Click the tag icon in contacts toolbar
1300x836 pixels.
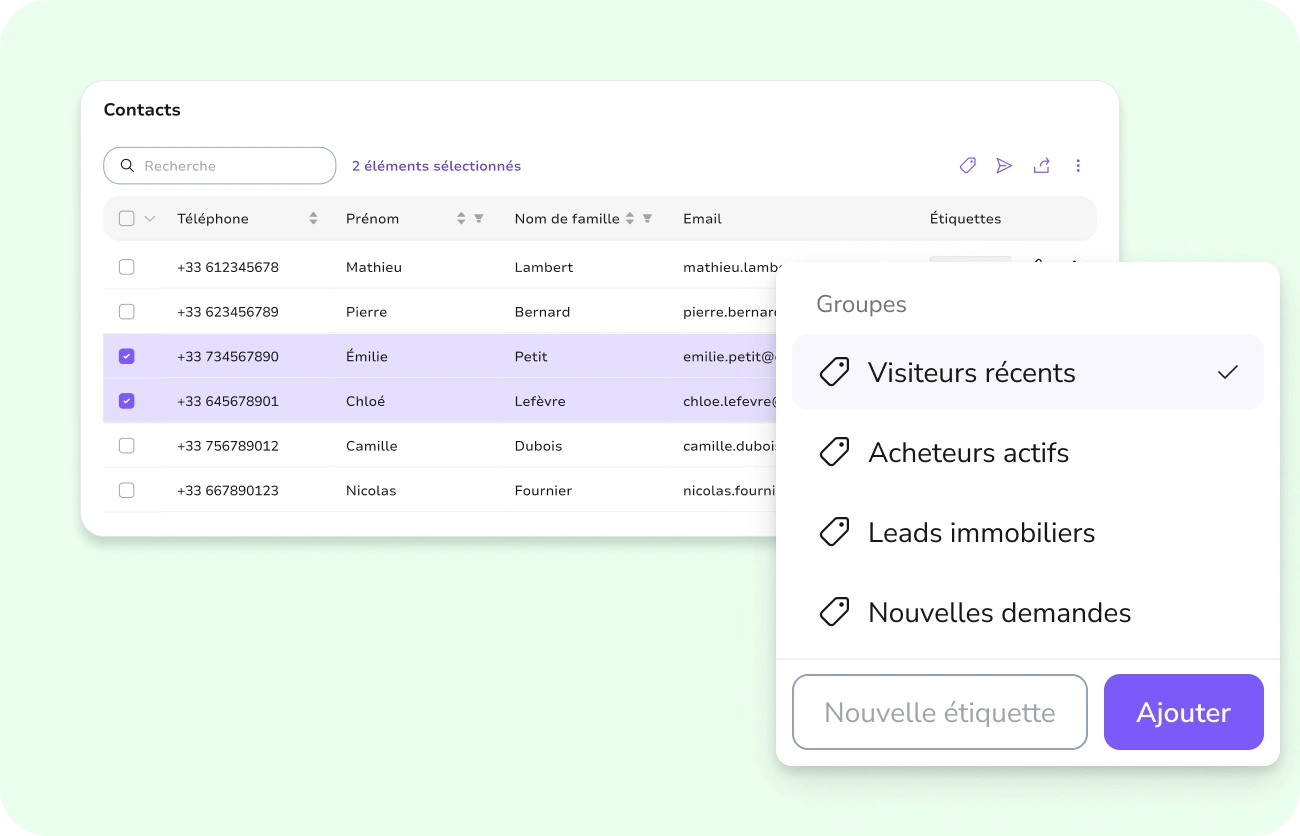pyautogui.click(x=967, y=166)
